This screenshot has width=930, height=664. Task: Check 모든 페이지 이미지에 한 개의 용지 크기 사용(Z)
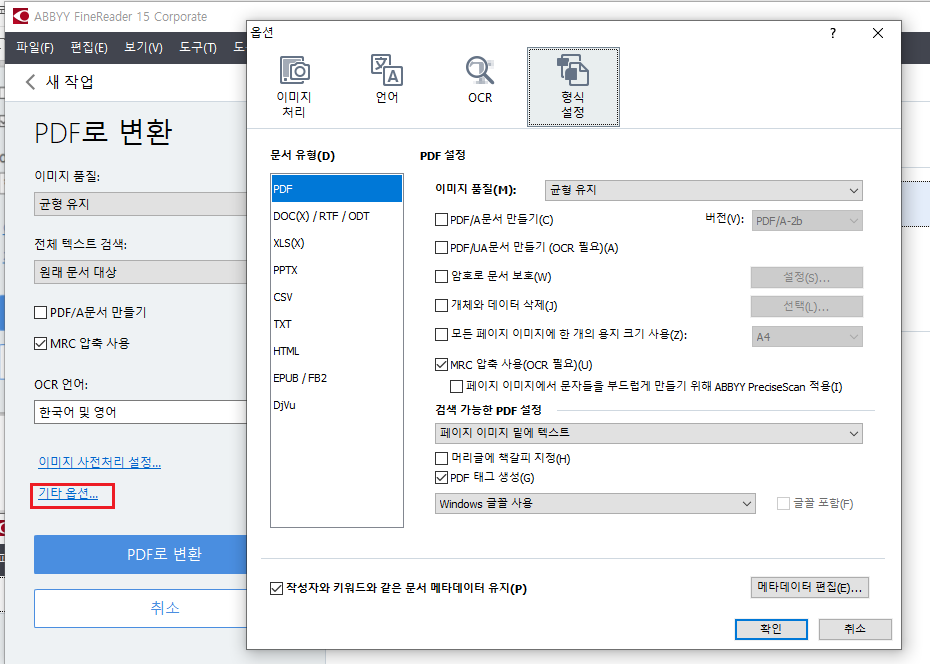tap(441, 334)
